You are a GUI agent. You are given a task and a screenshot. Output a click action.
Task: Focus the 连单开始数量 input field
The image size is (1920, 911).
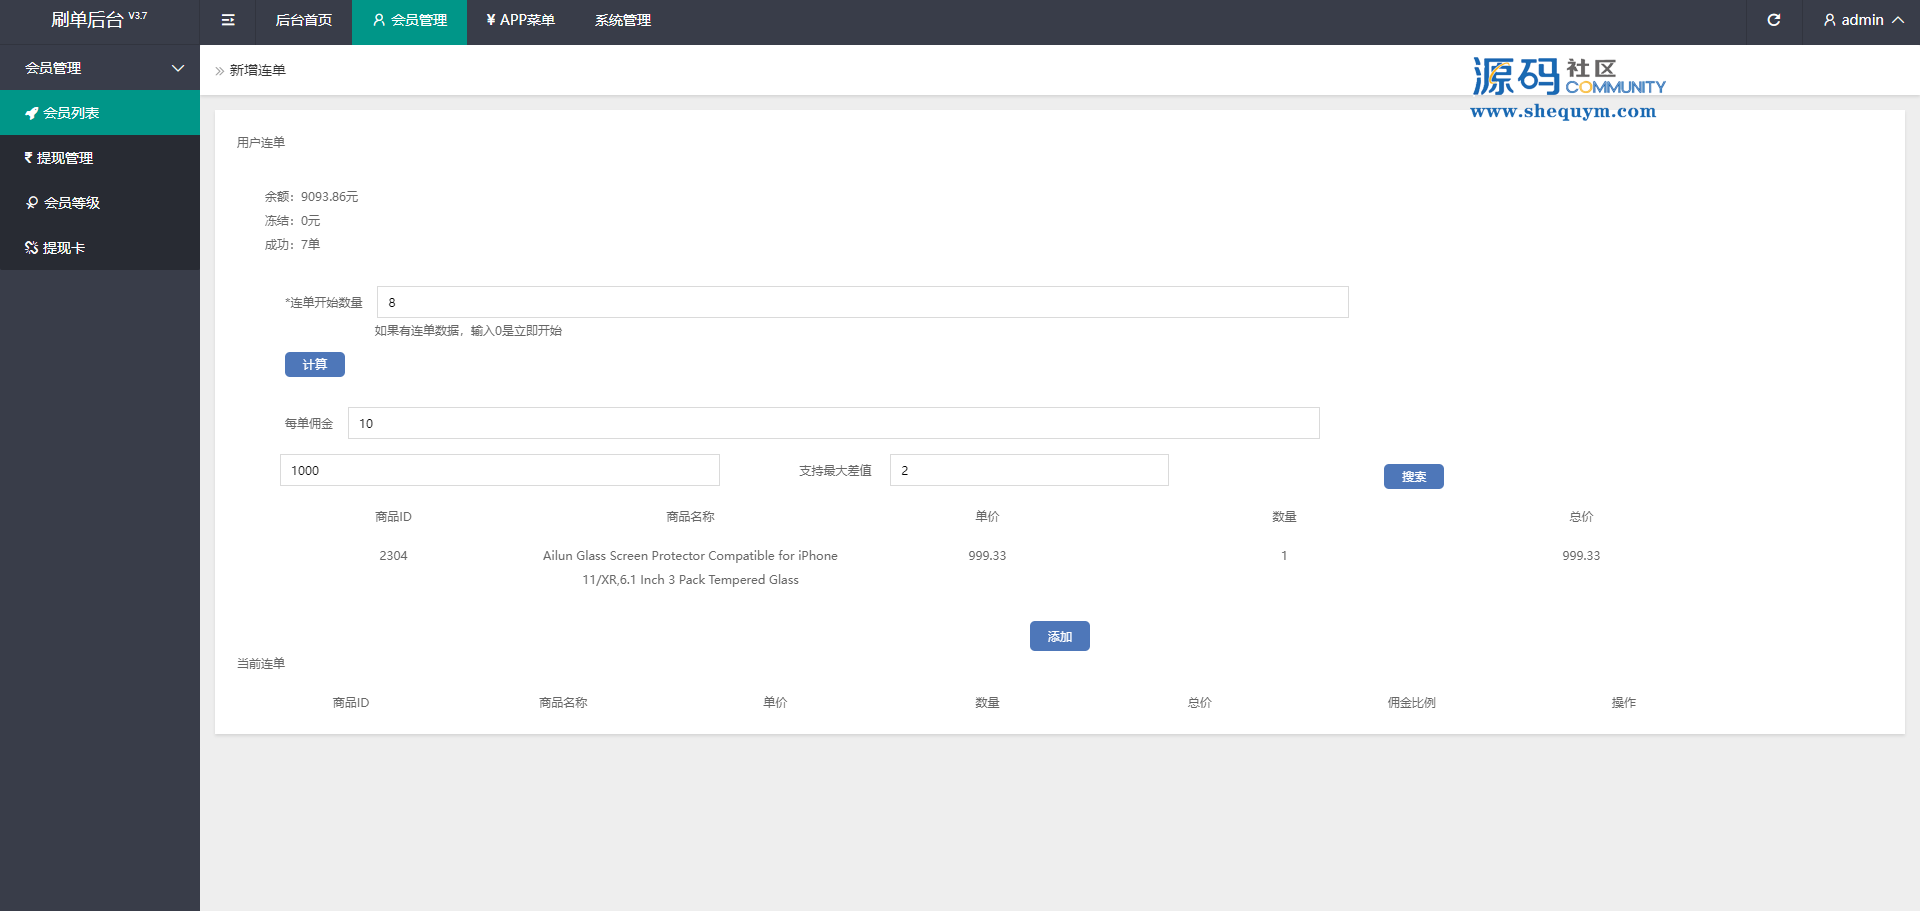[x=862, y=302]
